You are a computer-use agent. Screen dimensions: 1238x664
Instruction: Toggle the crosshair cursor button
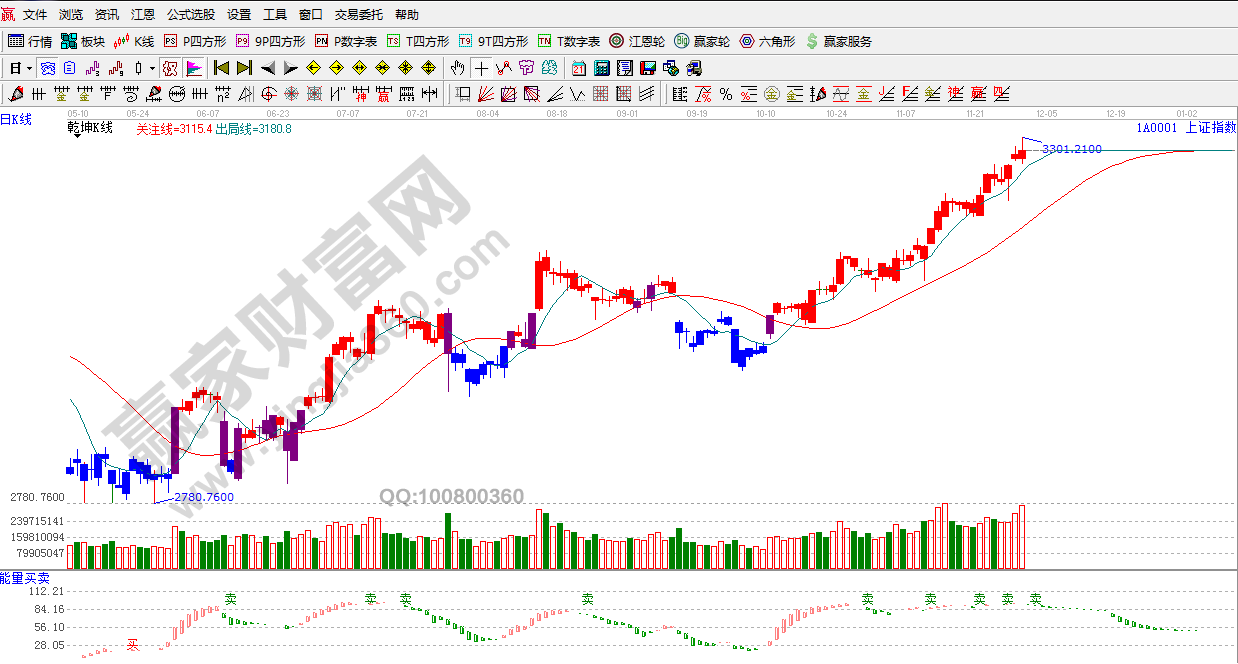482,68
